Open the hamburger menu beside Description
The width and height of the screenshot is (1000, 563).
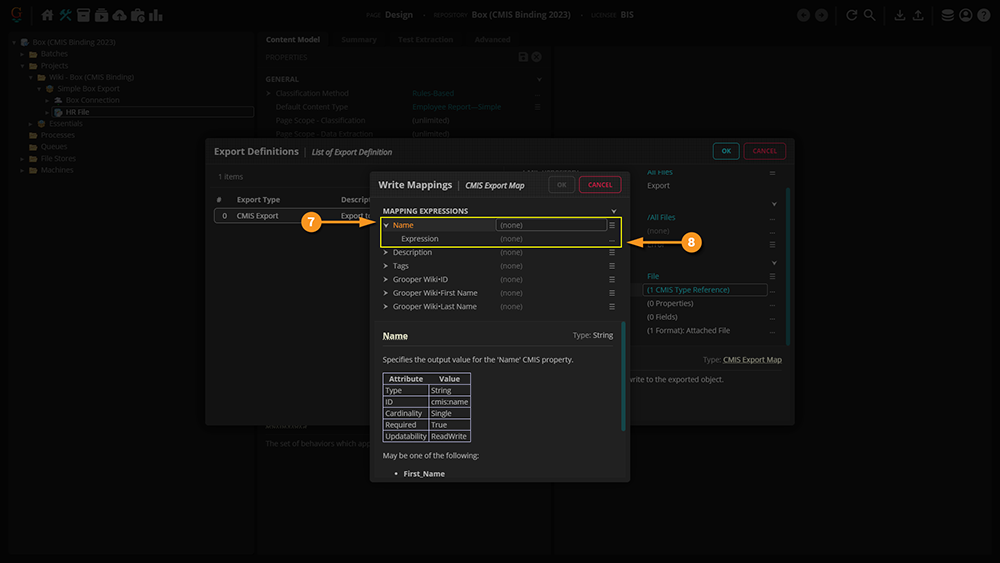coord(612,253)
